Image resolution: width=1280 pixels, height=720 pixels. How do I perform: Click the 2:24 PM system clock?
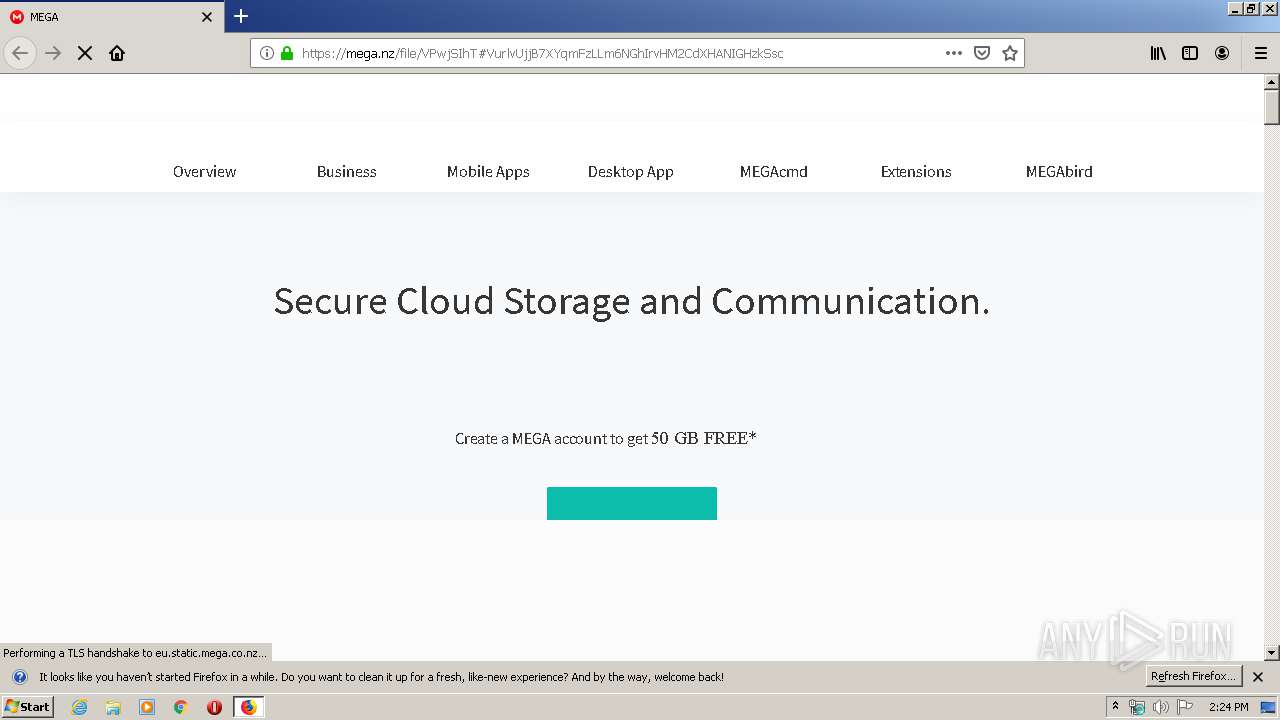coord(1228,707)
